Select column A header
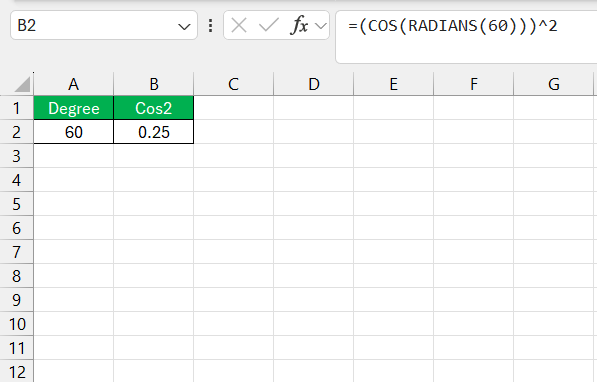This screenshot has height=382, width=597. point(73,84)
